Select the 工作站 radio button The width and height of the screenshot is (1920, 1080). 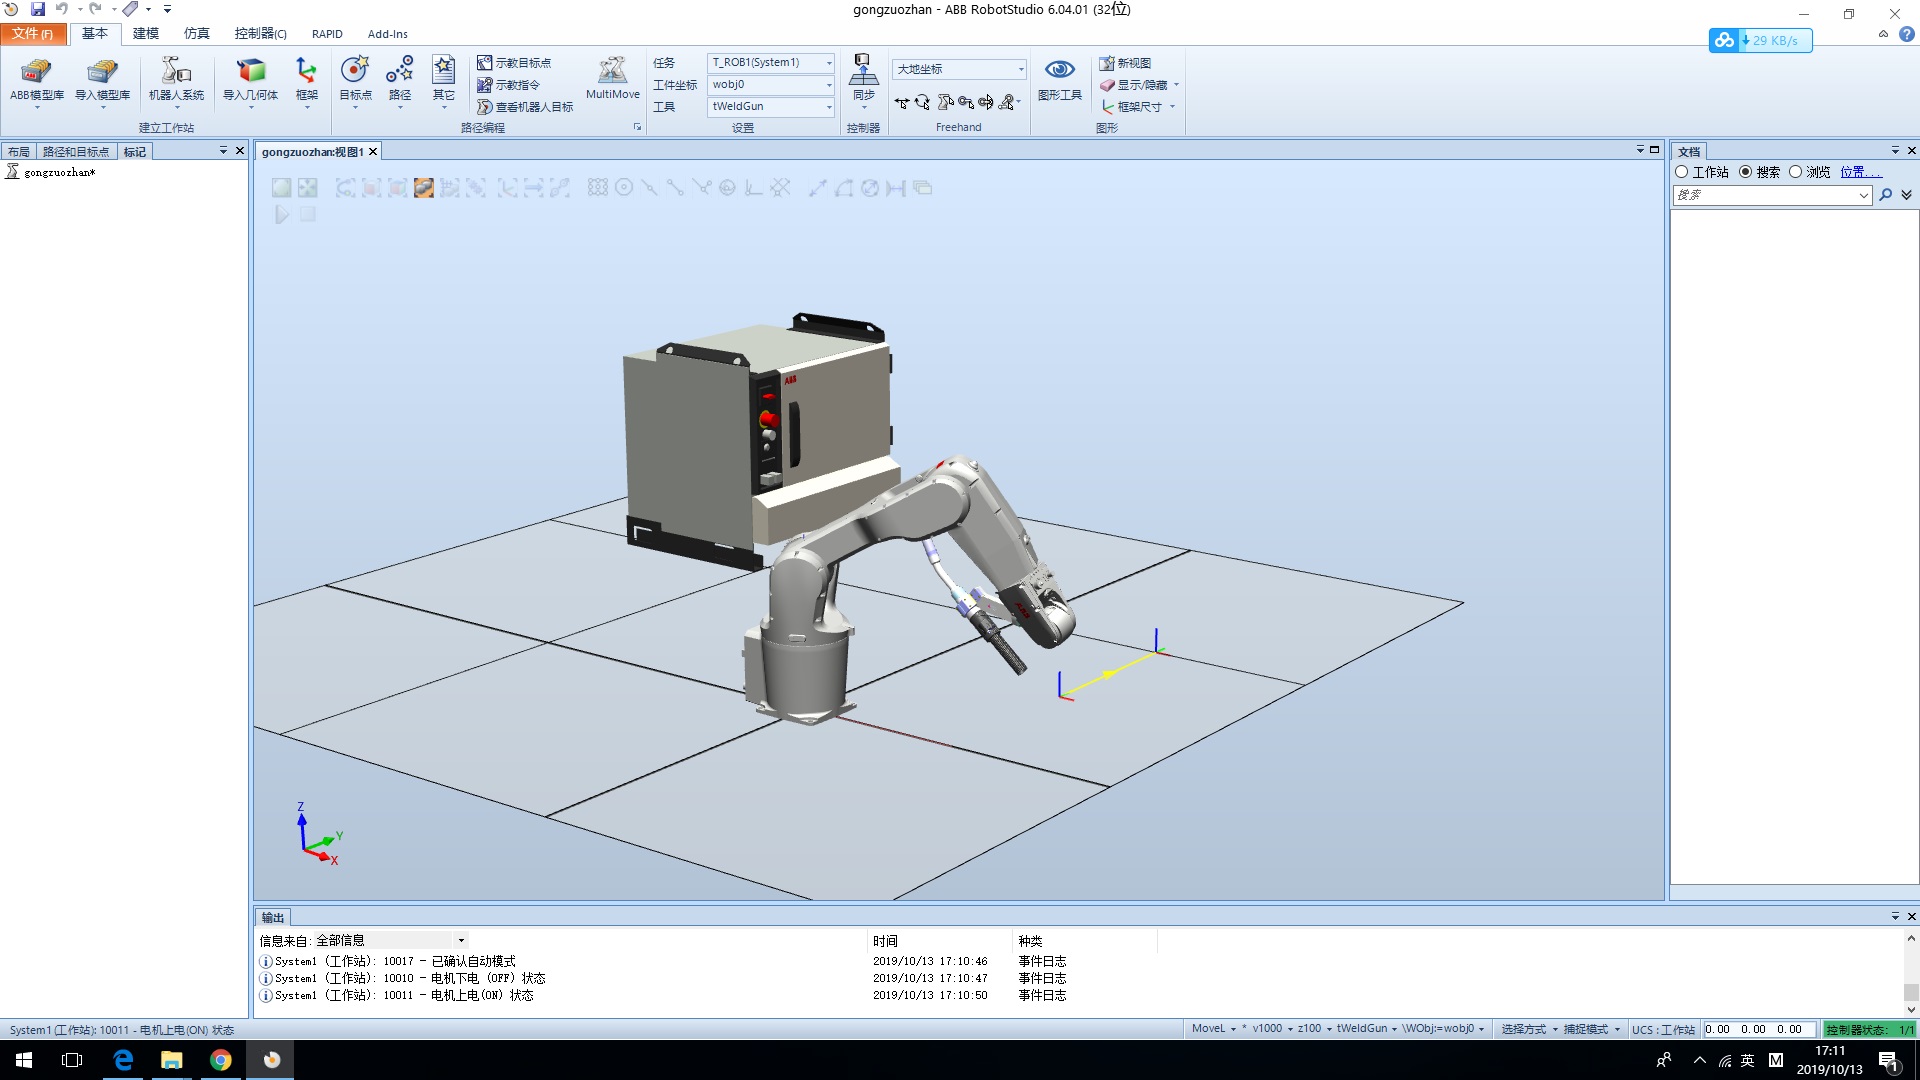pyautogui.click(x=1682, y=172)
